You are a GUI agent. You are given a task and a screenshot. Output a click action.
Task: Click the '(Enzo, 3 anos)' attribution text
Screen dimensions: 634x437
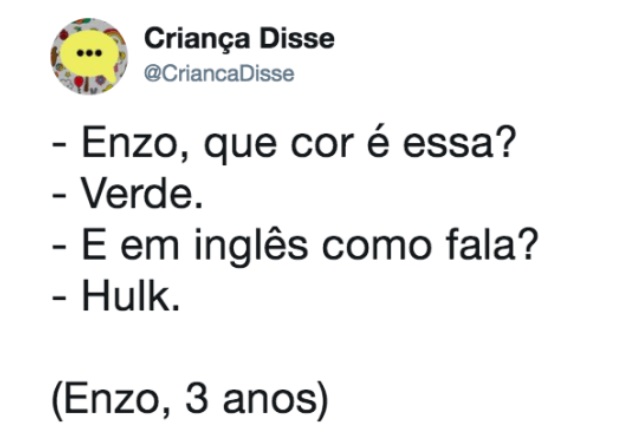[x=190, y=400]
